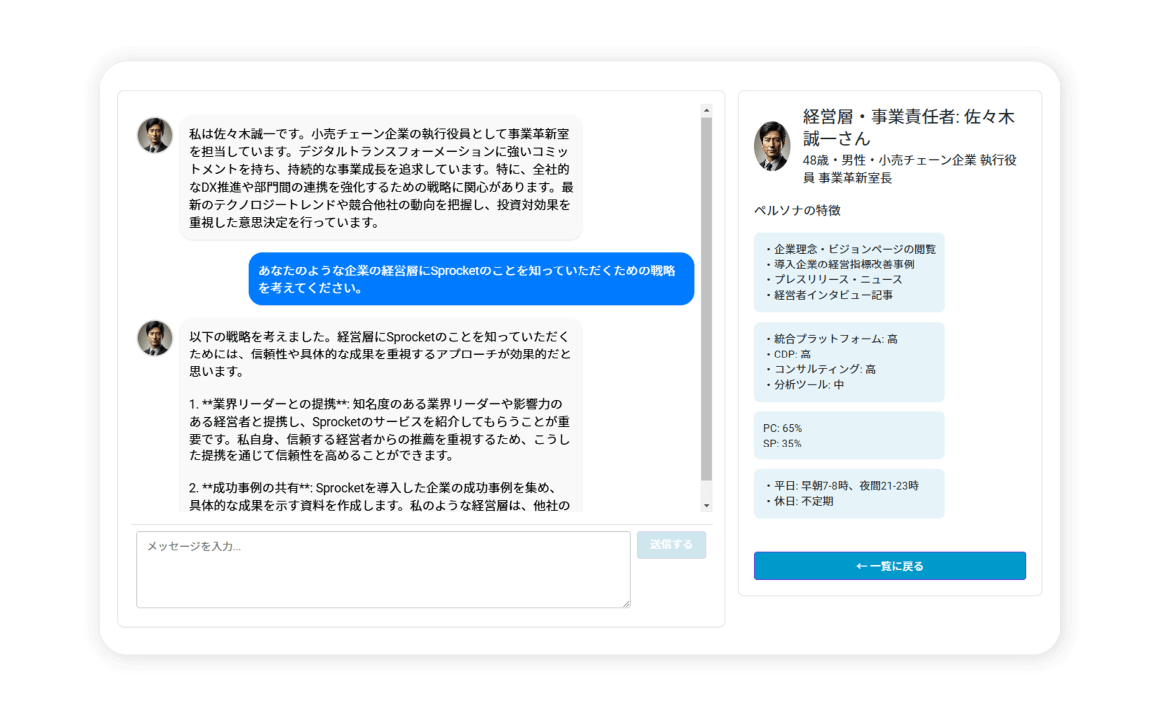
Task: Click the ペルソナの特徴 heading
Action: tap(797, 210)
